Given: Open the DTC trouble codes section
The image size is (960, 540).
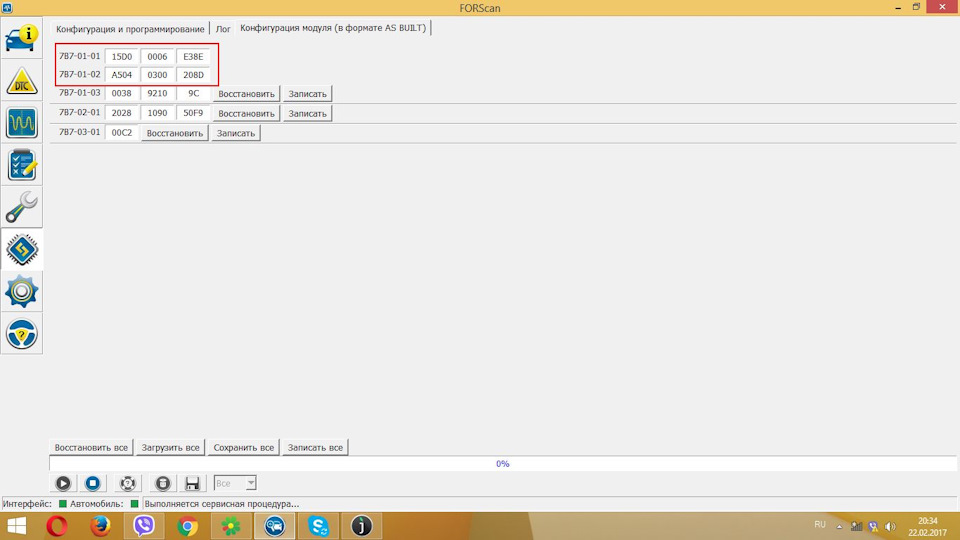Looking at the screenshot, I should (21, 81).
